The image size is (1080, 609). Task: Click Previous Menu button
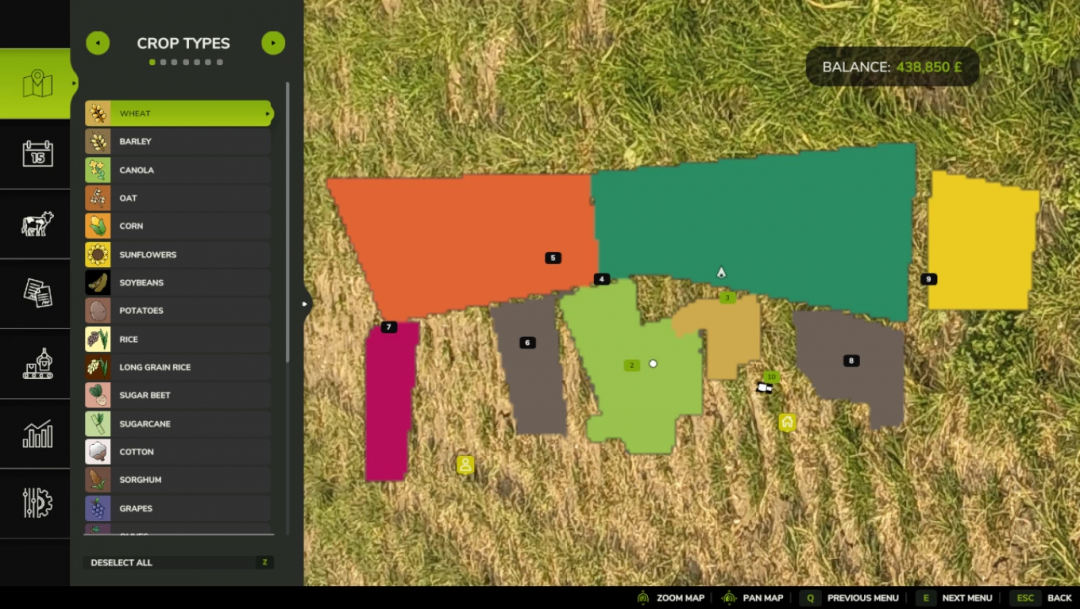pos(851,598)
